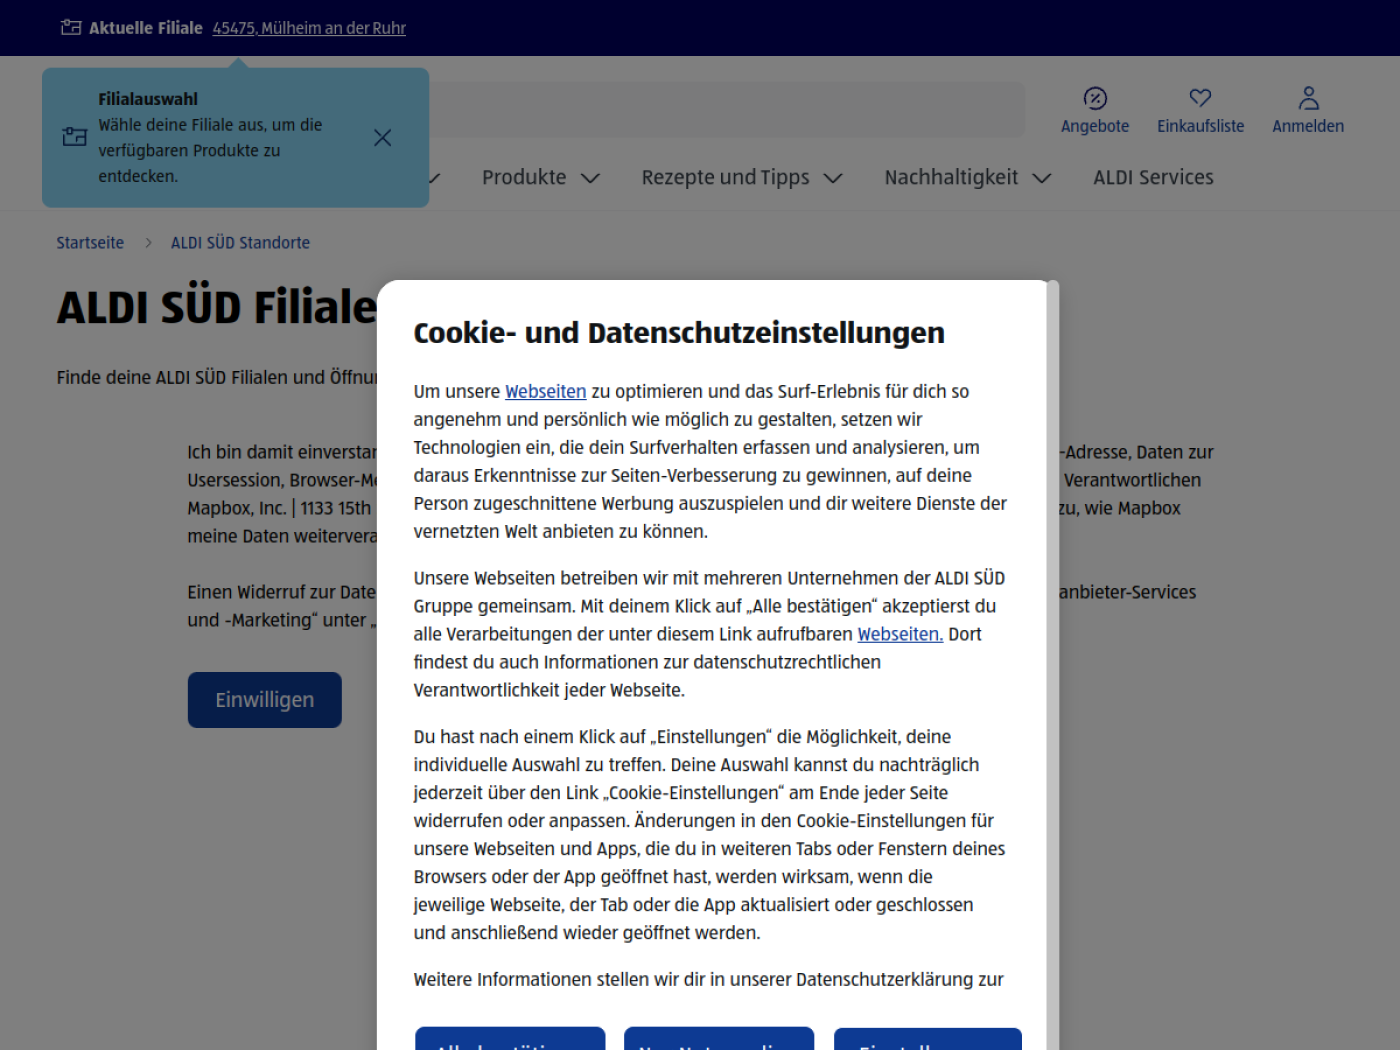Click 'ALDI SÜD Filiale' page heading
Screen dimensions: 1400x1050
pos(217,307)
